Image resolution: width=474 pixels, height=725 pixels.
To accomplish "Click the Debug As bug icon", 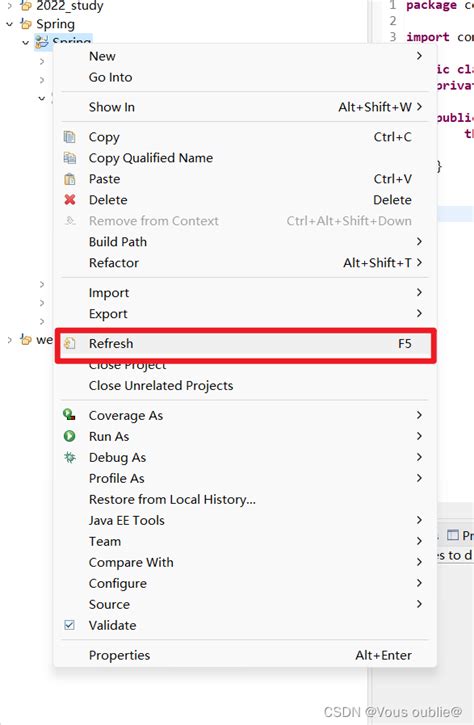I will (69, 457).
